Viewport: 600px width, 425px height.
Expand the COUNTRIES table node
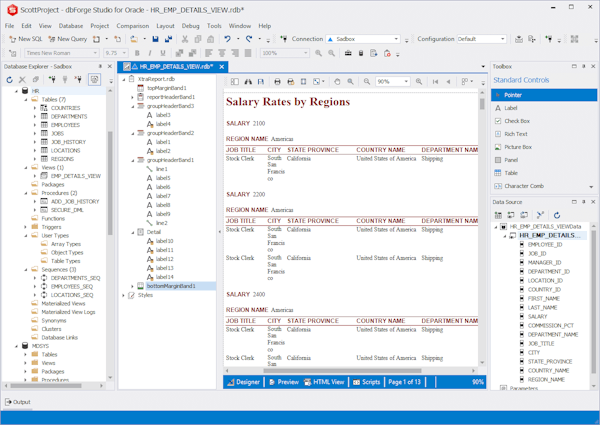click(35, 108)
